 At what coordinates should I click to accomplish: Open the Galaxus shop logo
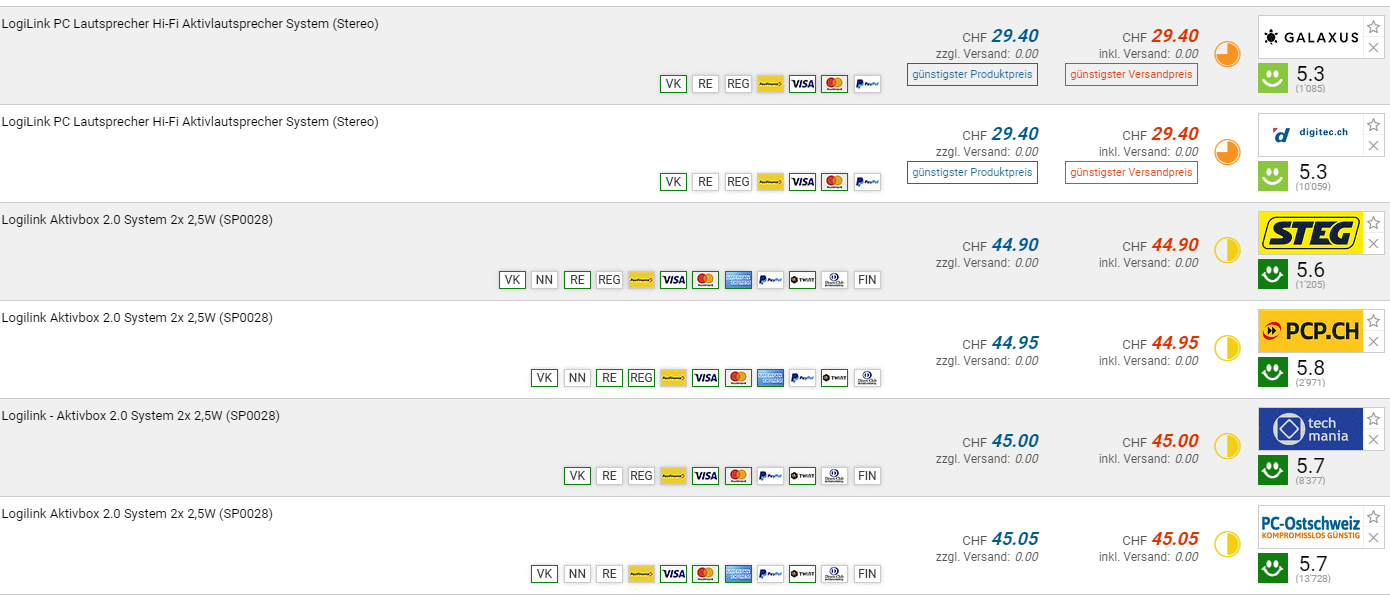click(1310, 37)
